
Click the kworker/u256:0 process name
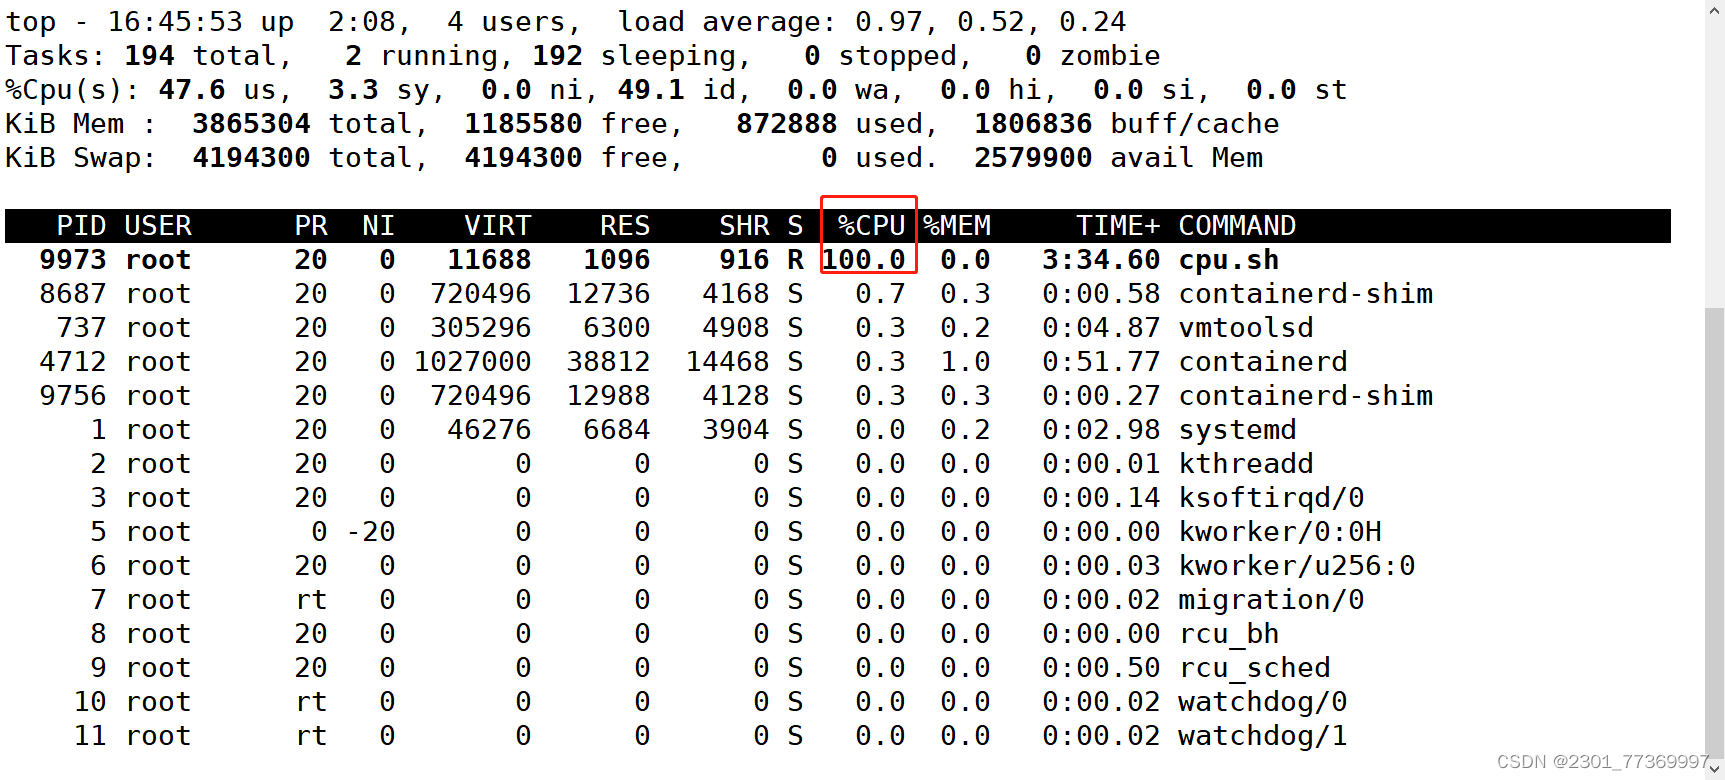pos(1296,566)
